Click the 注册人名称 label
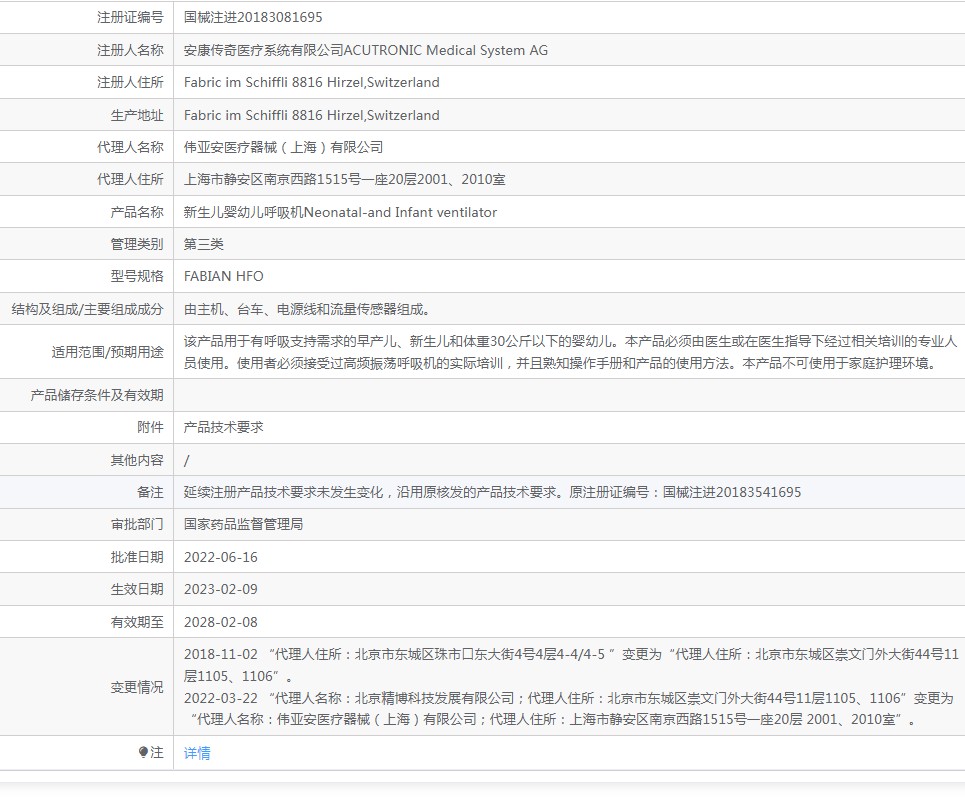965x804 pixels. (130, 50)
